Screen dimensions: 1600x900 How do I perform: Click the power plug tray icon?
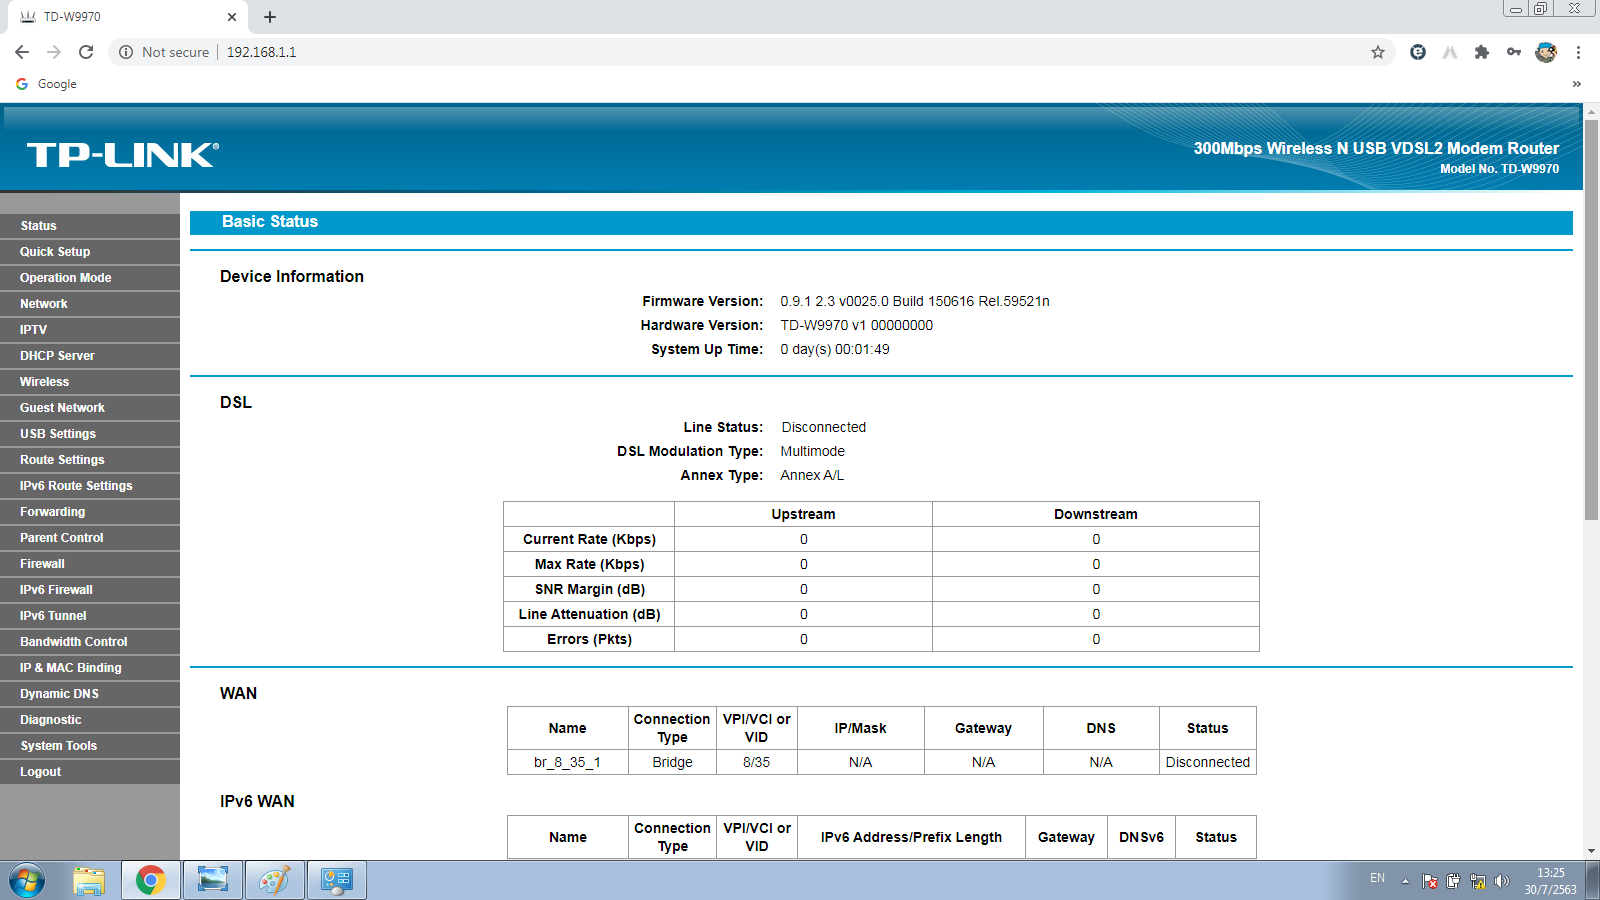click(1453, 881)
